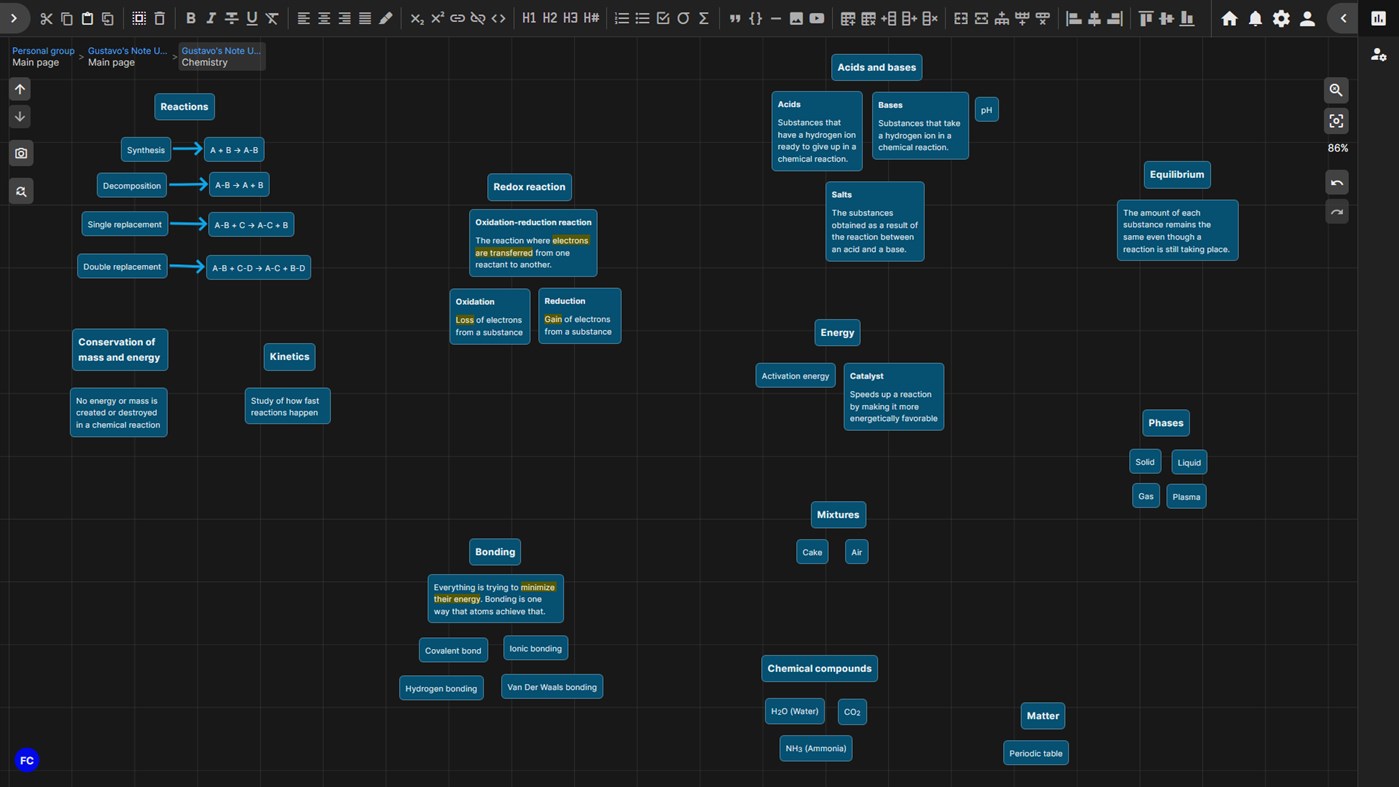1399x787 pixels.
Task: Toggle bulleted list formatting
Action: [x=642, y=18]
